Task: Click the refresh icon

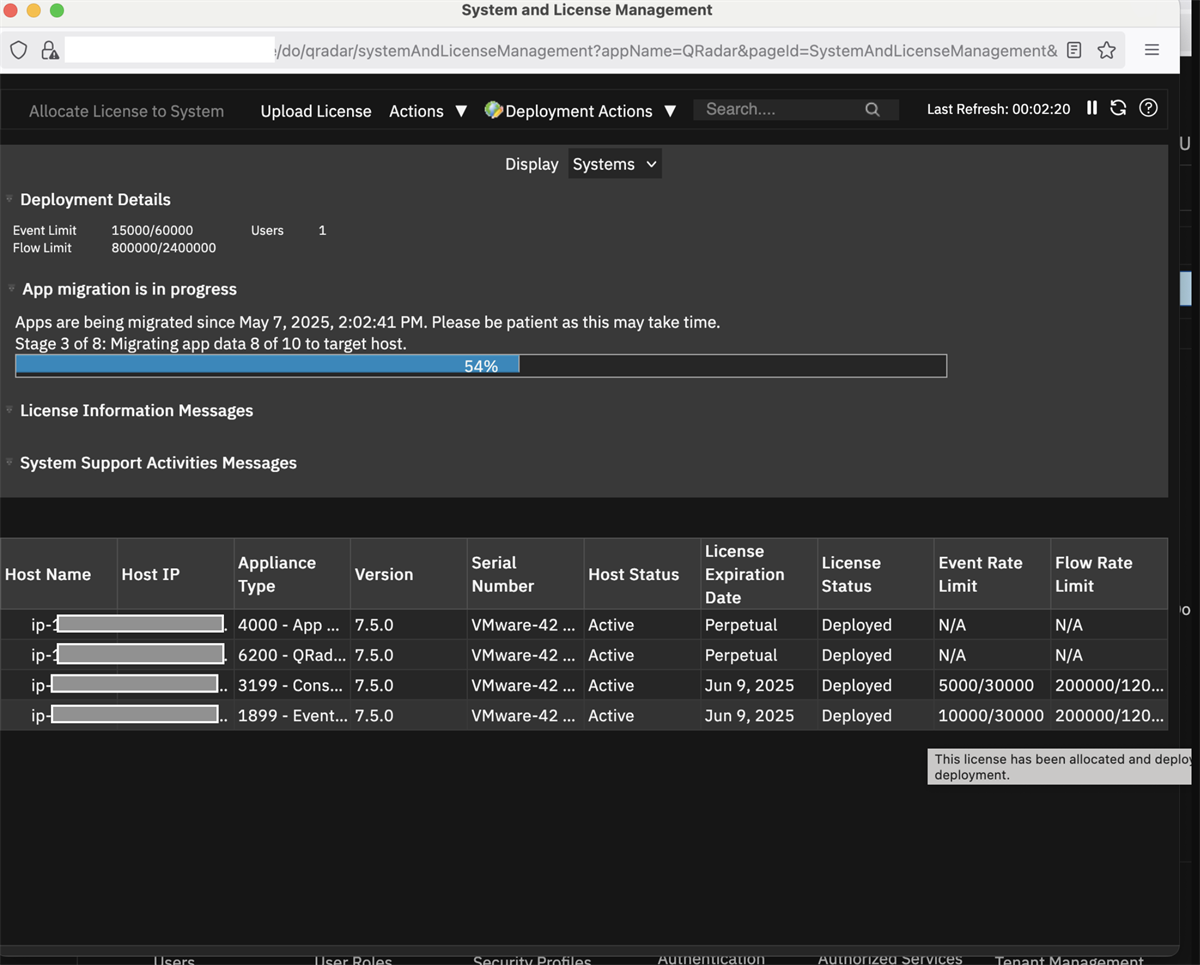Action: pyautogui.click(x=1118, y=108)
